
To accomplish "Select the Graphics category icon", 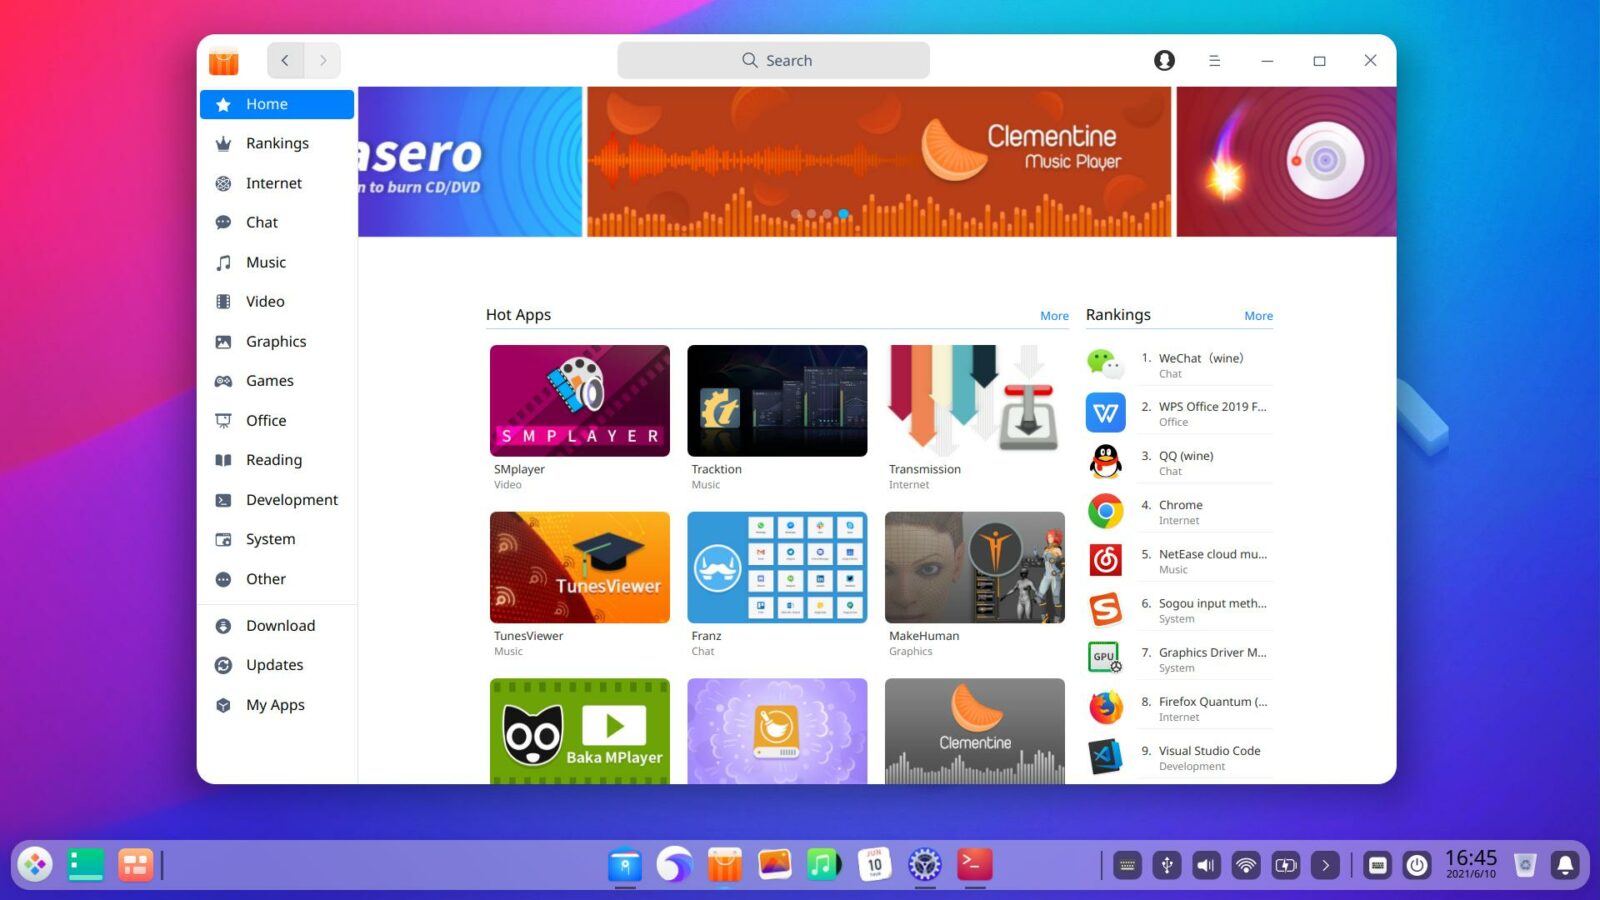I will [x=223, y=341].
